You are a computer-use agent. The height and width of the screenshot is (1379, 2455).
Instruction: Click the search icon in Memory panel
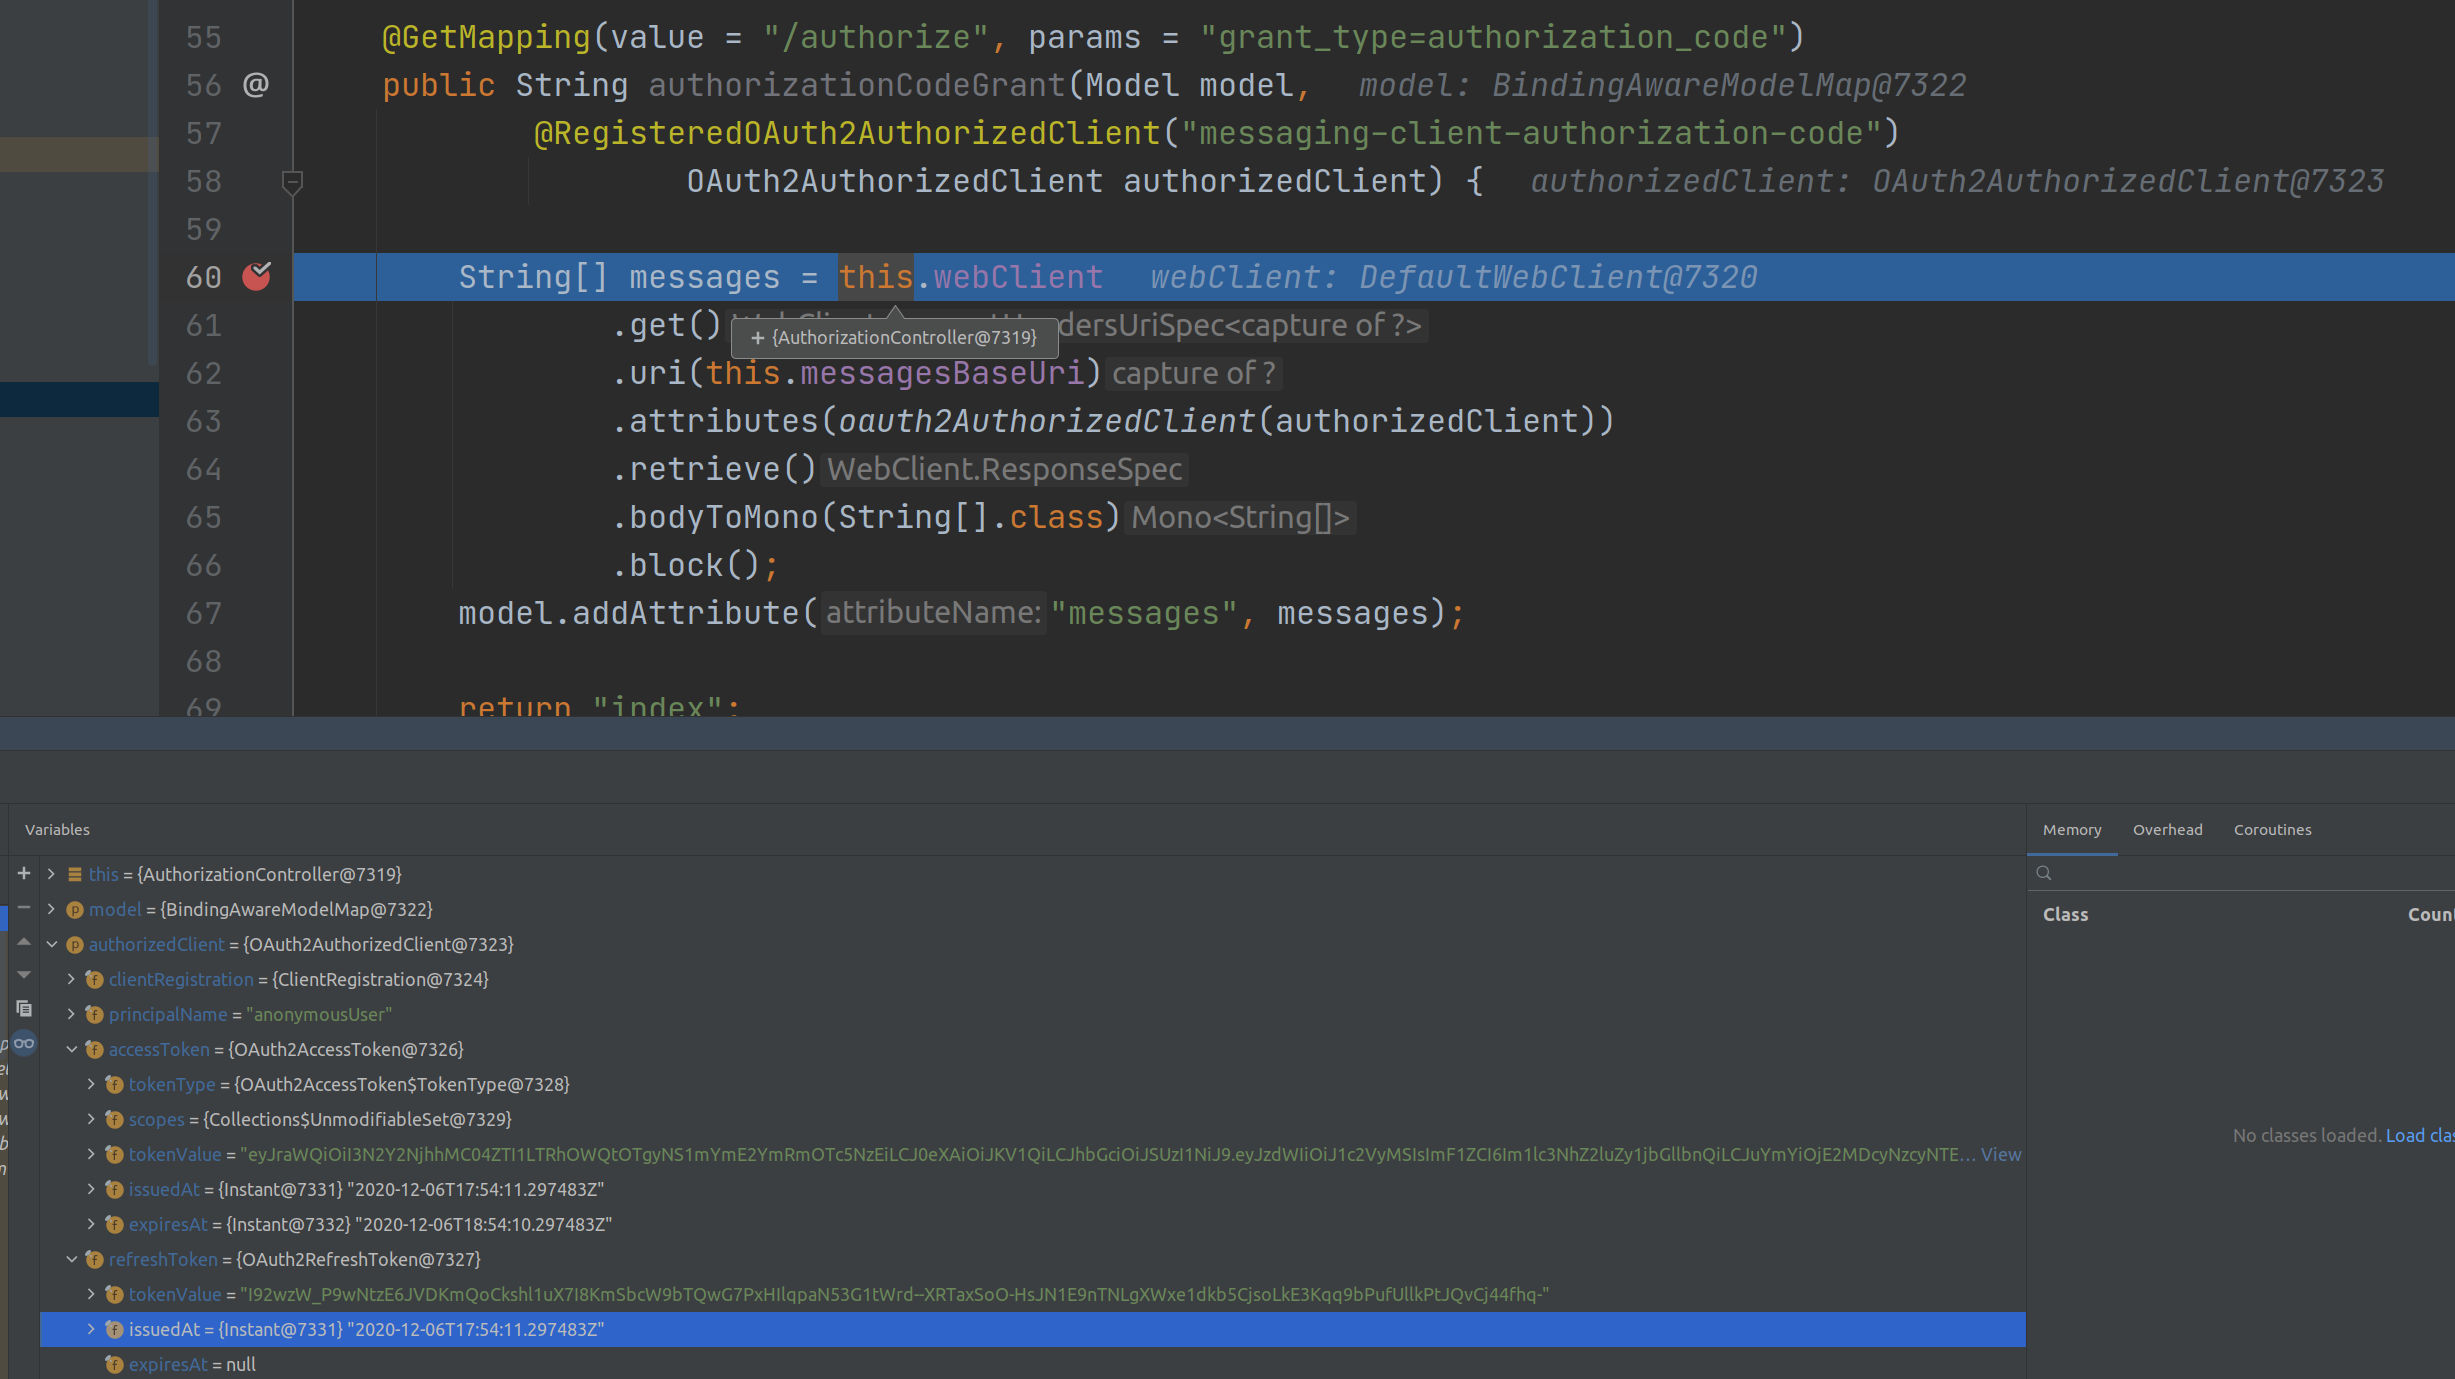tap(2044, 873)
